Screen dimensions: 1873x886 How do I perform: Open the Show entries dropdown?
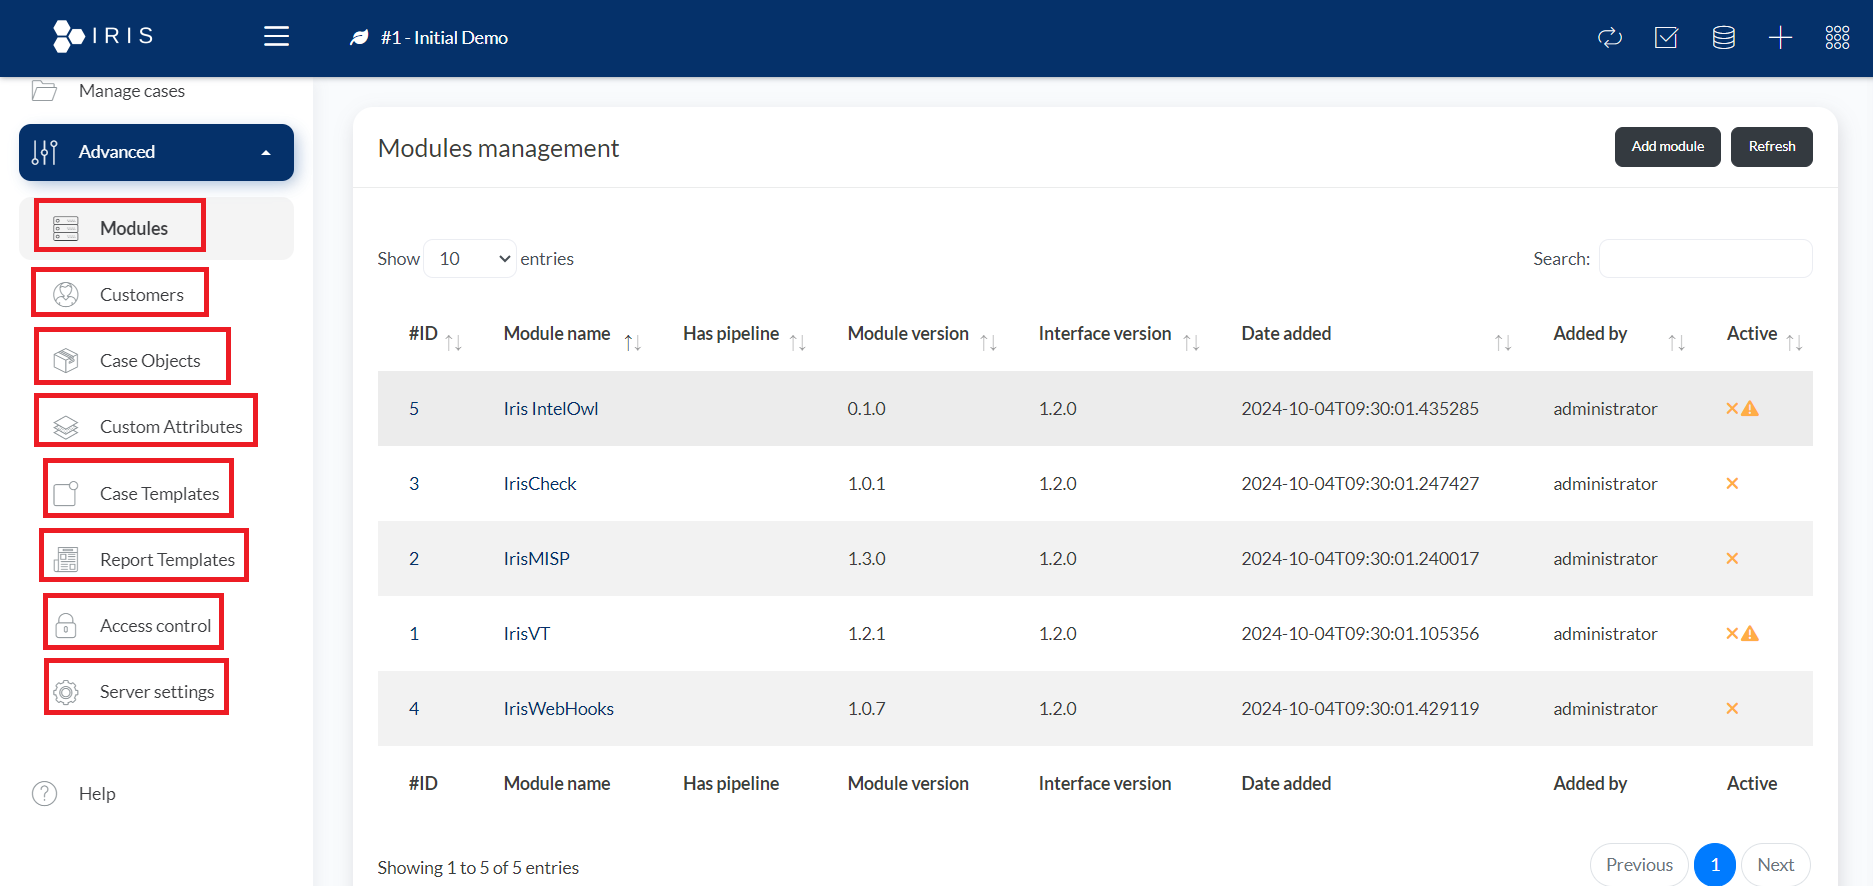[470, 259]
